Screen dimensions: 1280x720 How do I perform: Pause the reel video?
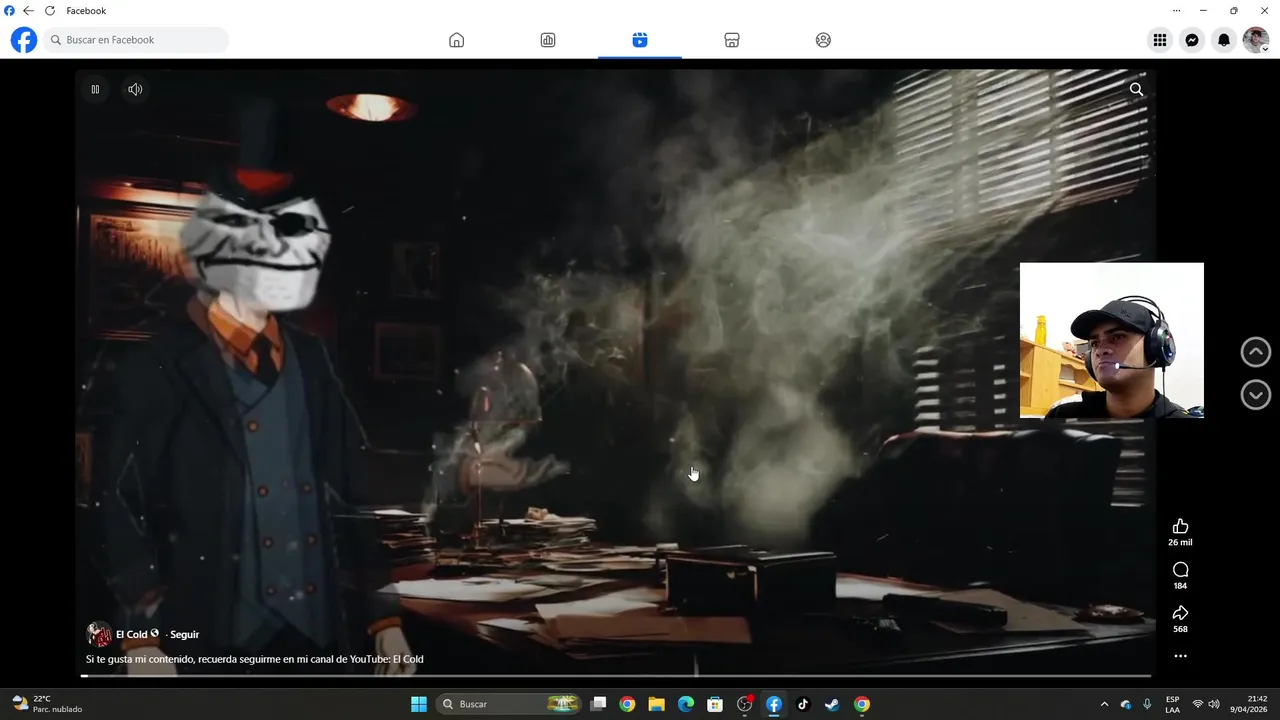(x=95, y=89)
